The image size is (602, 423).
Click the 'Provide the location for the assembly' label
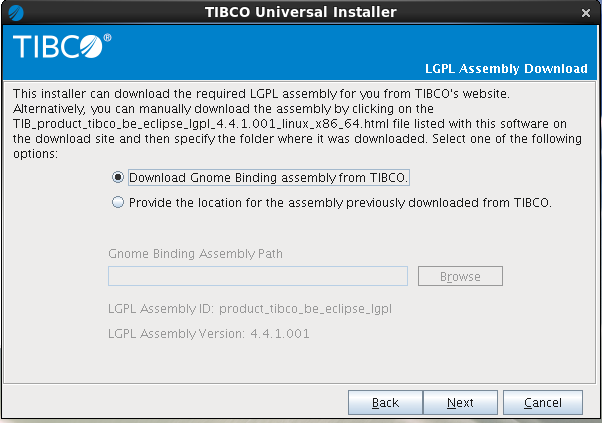coord(340,203)
